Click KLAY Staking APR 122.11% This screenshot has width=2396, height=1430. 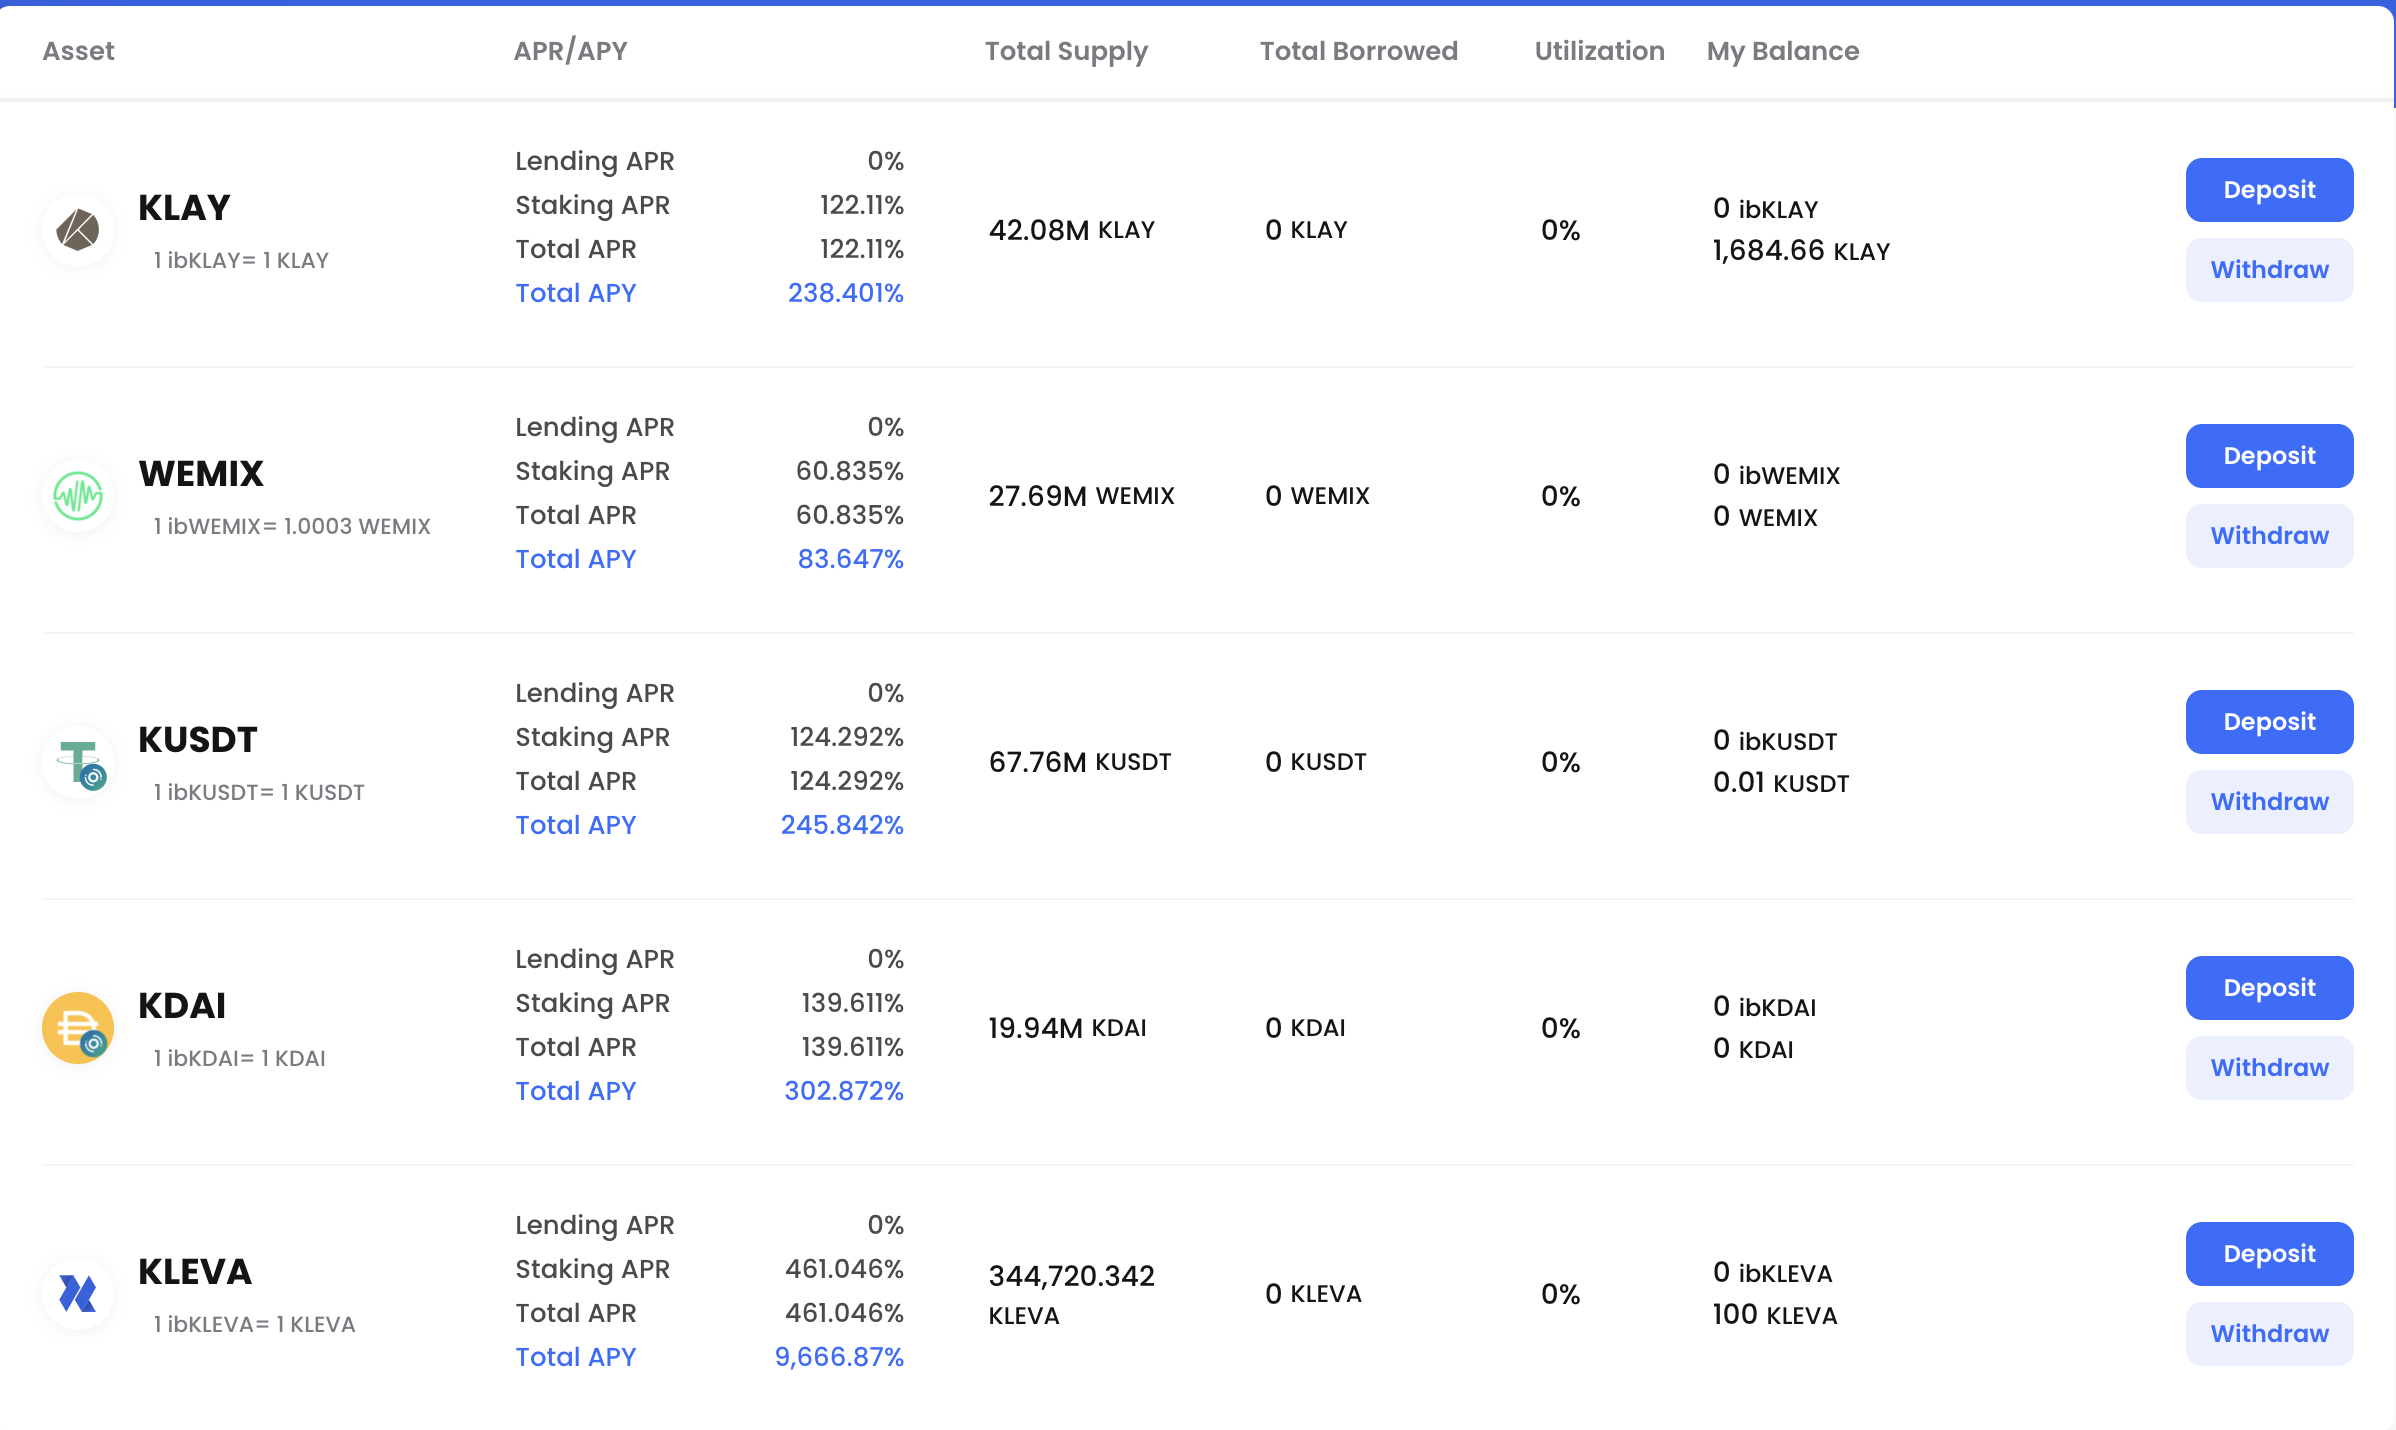(x=861, y=205)
